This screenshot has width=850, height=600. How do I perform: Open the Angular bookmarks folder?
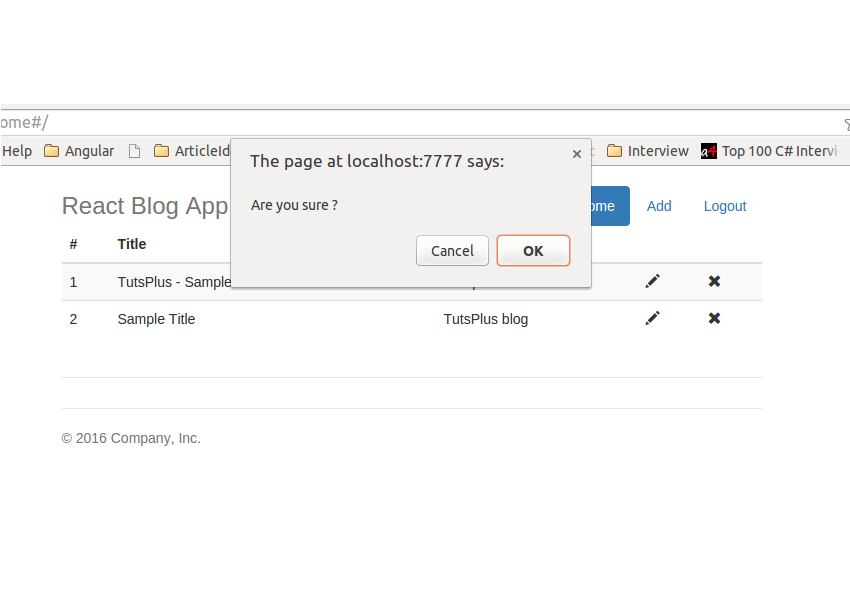click(79, 151)
